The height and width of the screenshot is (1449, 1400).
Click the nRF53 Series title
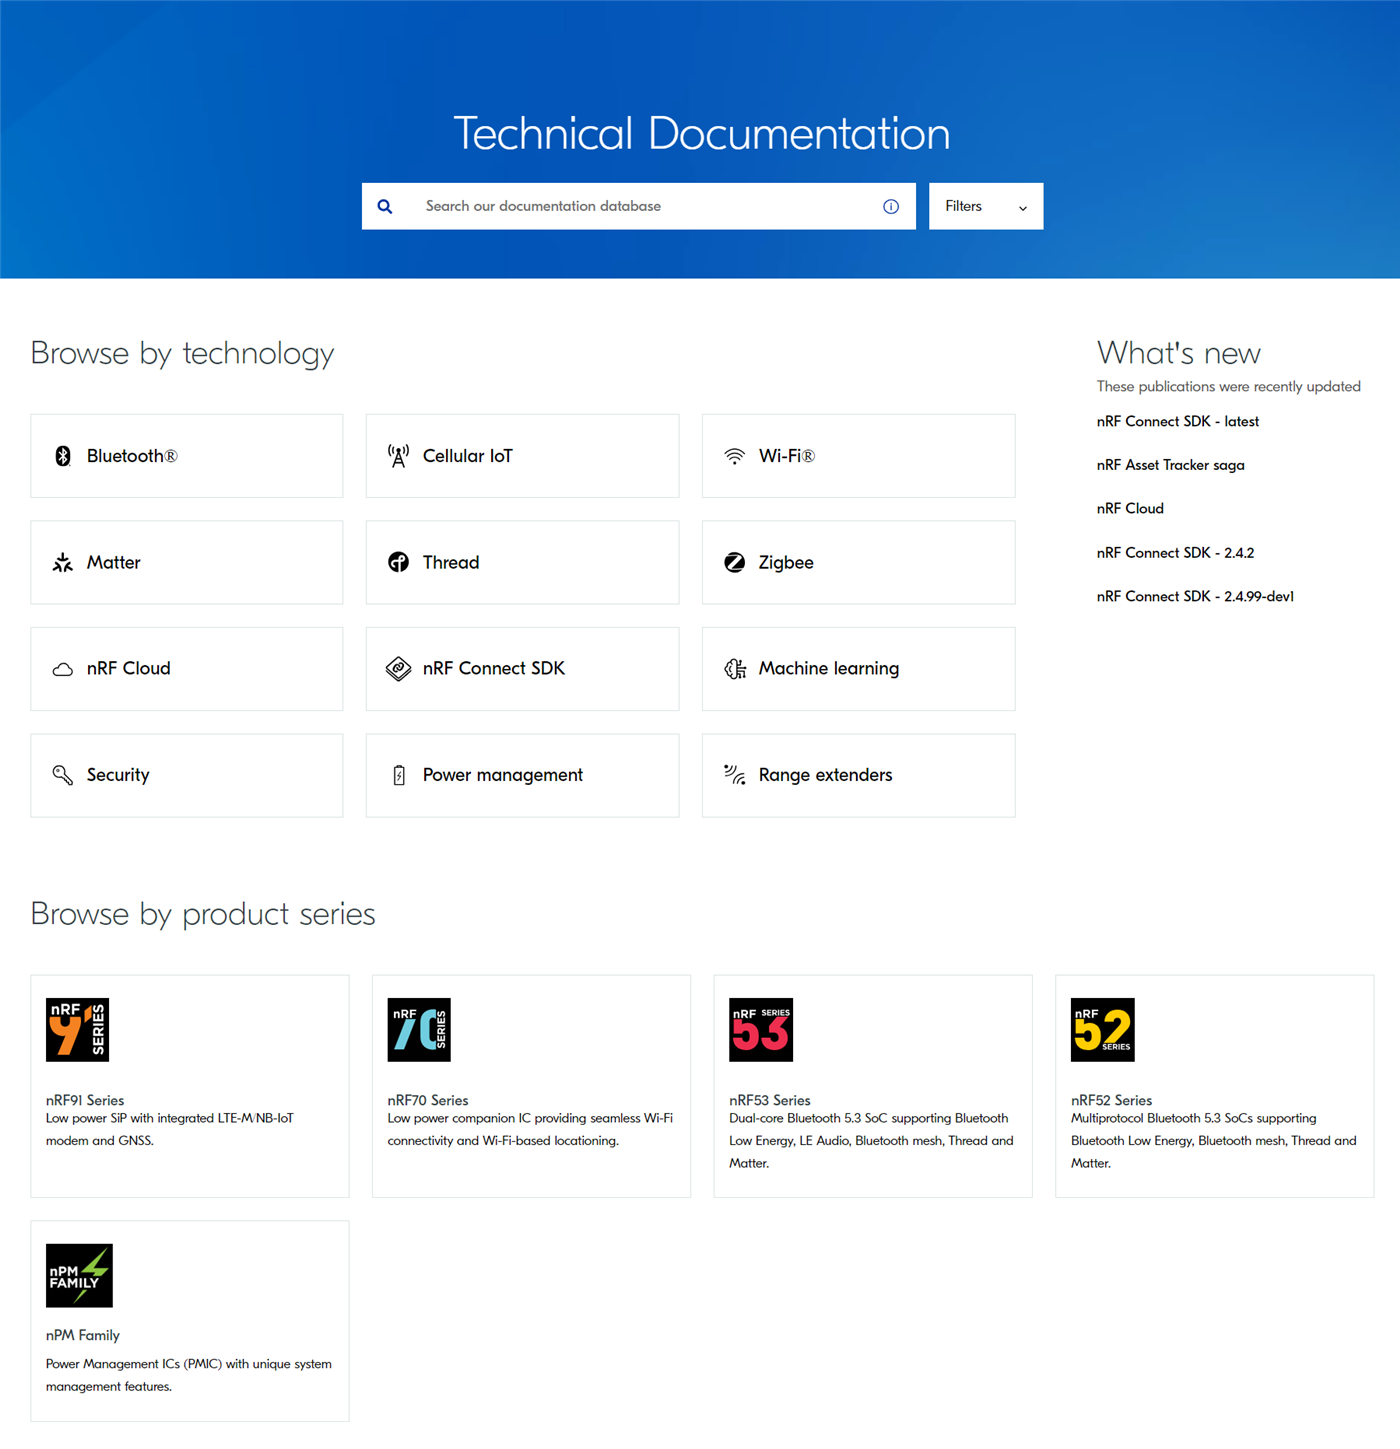tap(770, 1100)
